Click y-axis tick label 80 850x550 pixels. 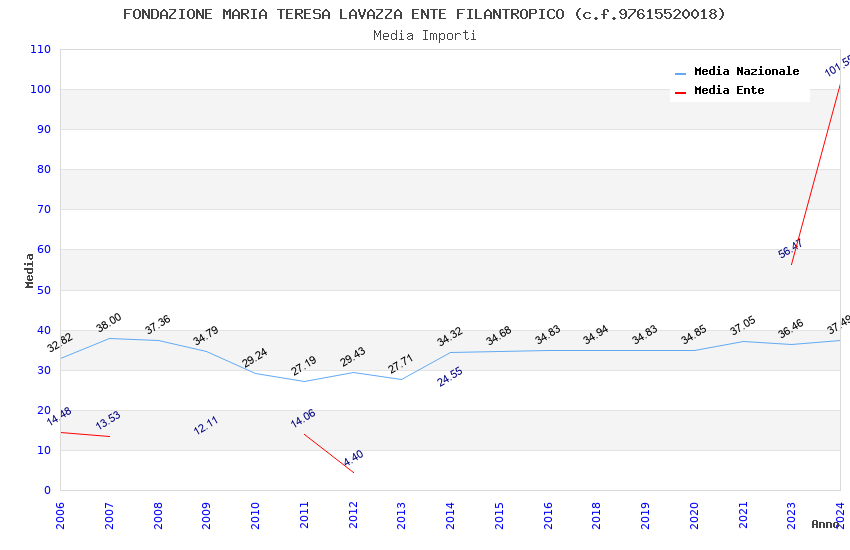[44, 170]
